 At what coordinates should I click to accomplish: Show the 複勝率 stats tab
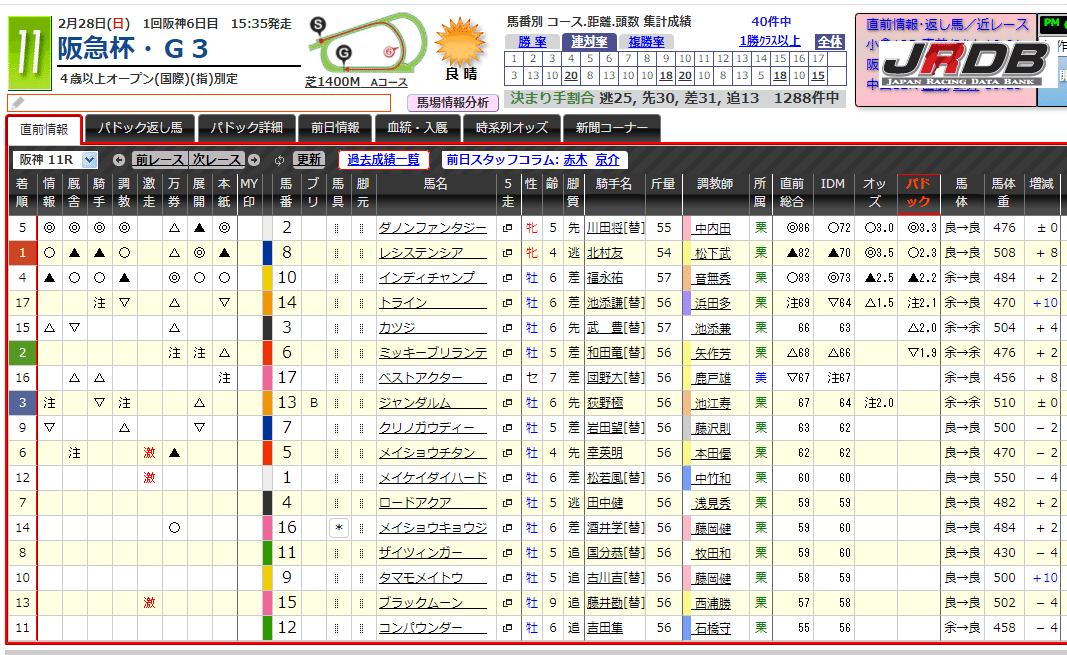click(646, 42)
